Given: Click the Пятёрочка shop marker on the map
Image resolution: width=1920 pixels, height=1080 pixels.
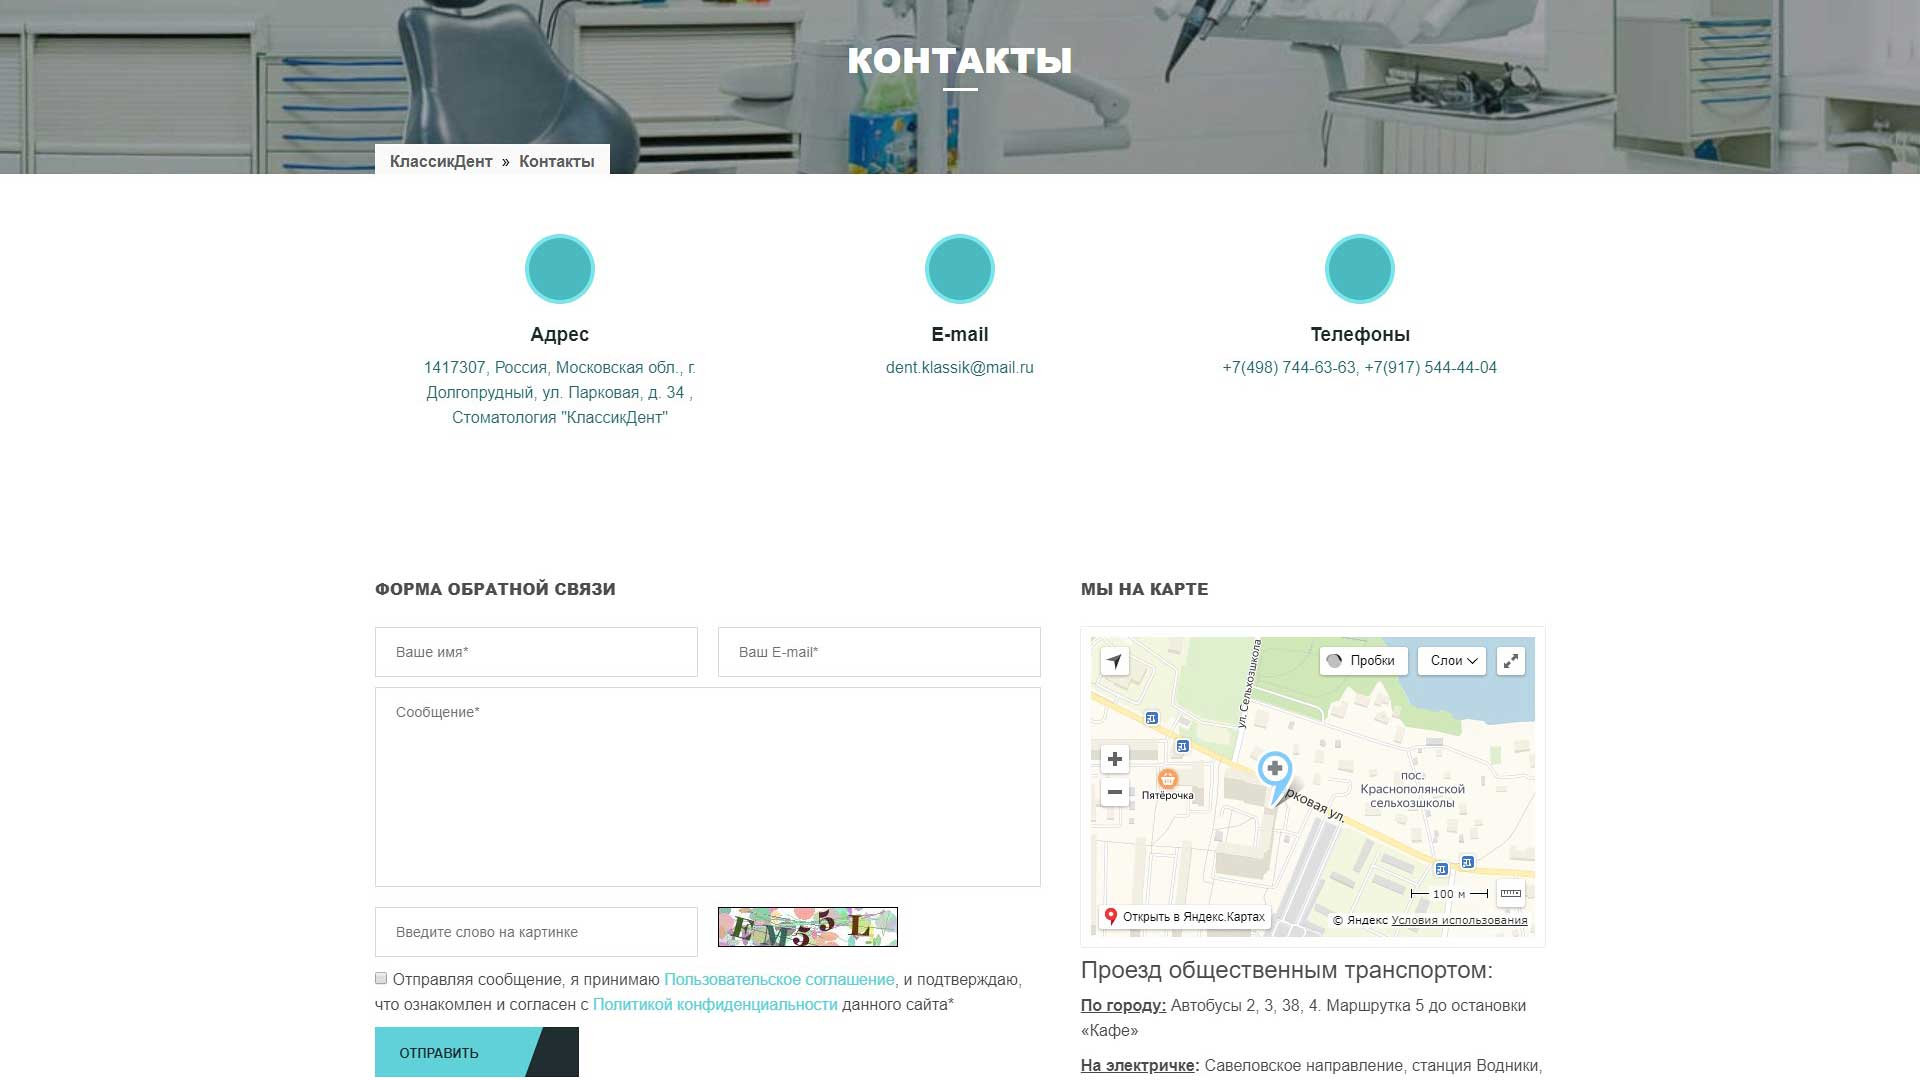Looking at the screenshot, I should pyautogui.click(x=1167, y=779).
